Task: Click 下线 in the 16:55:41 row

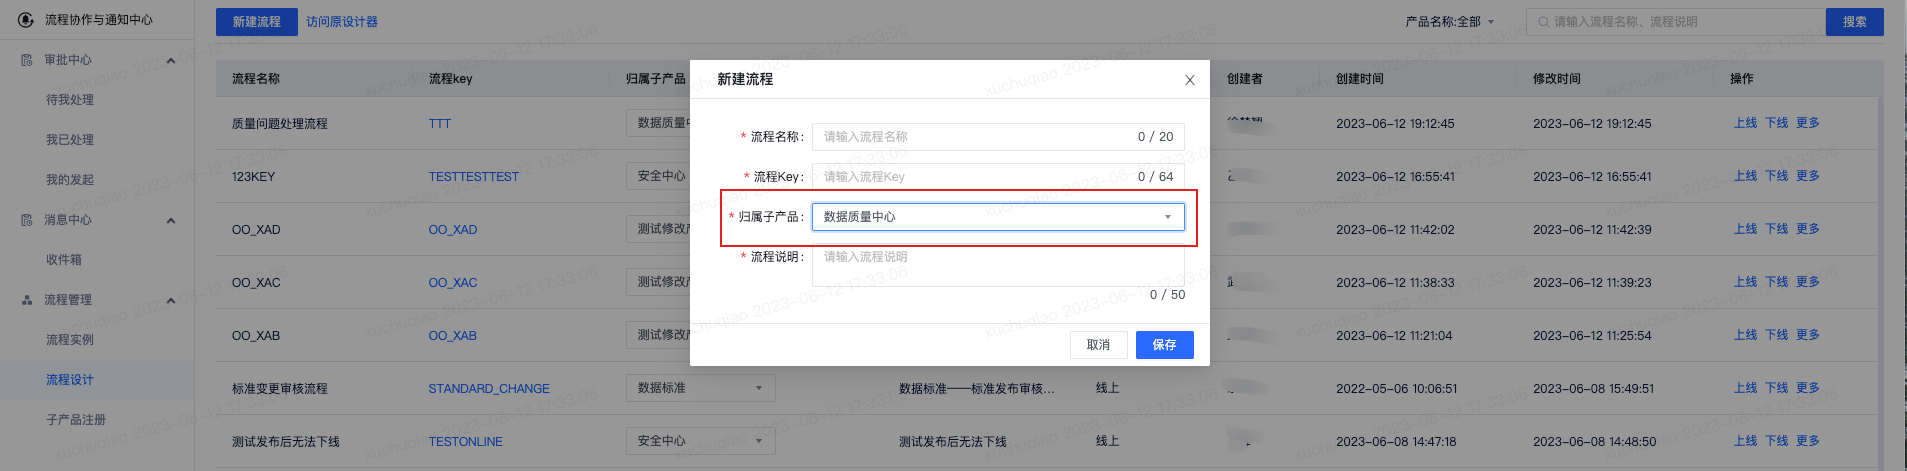Action: click(x=1776, y=176)
